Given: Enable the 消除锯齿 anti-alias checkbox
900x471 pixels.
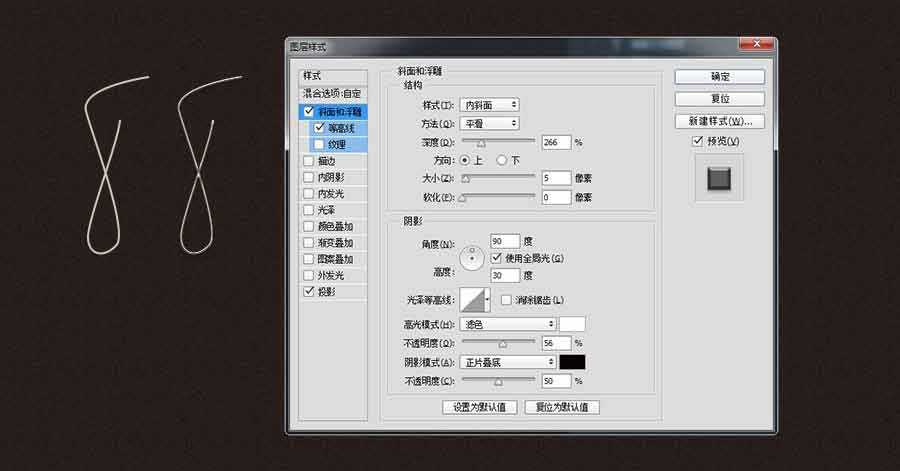Looking at the screenshot, I should (x=506, y=300).
